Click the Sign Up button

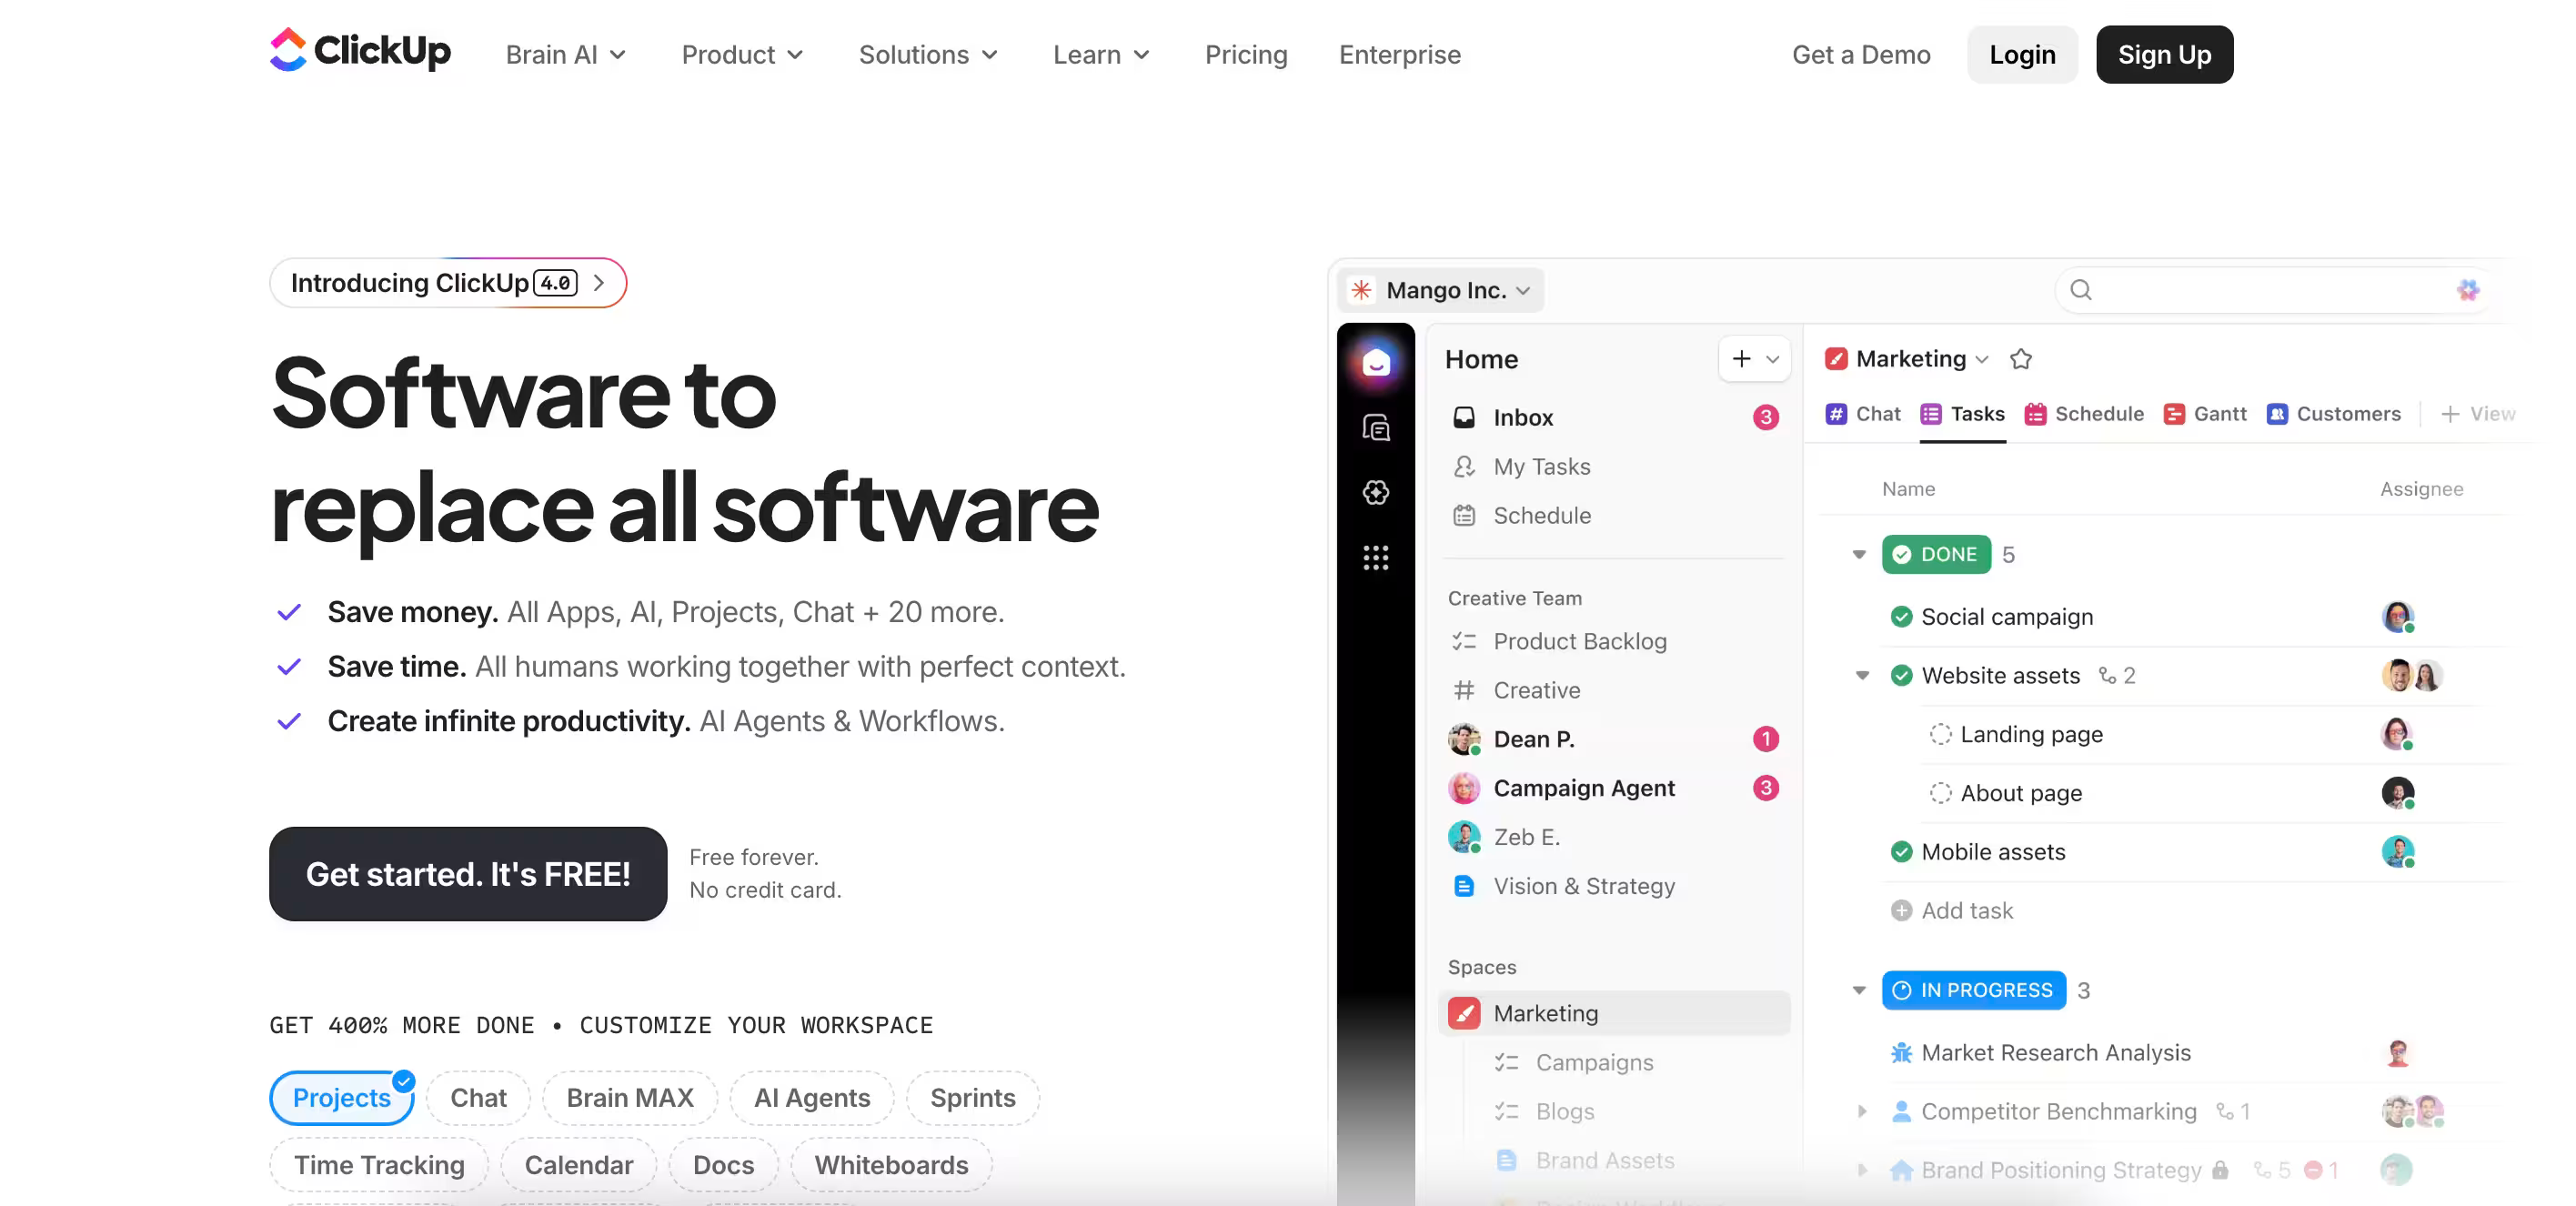click(x=2164, y=54)
